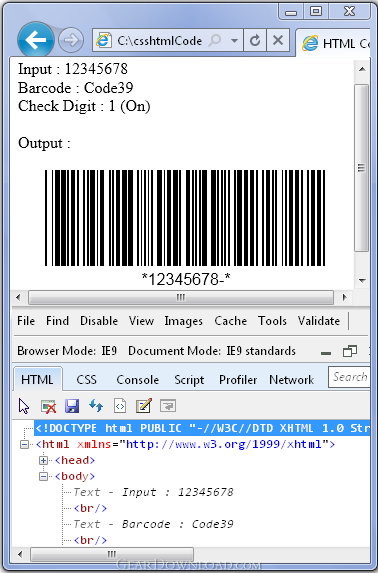The width and height of the screenshot is (378, 573).
Task: Open the Cache menu
Action: [x=230, y=321]
